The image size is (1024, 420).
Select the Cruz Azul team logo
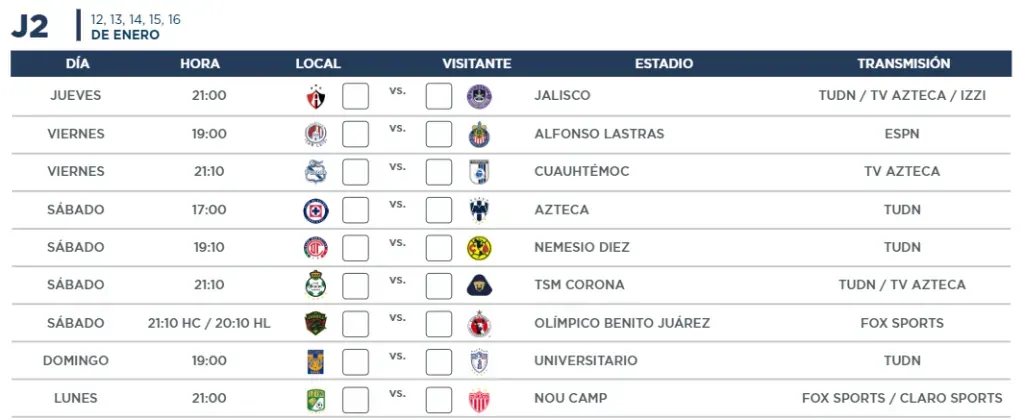[x=316, y=210]
